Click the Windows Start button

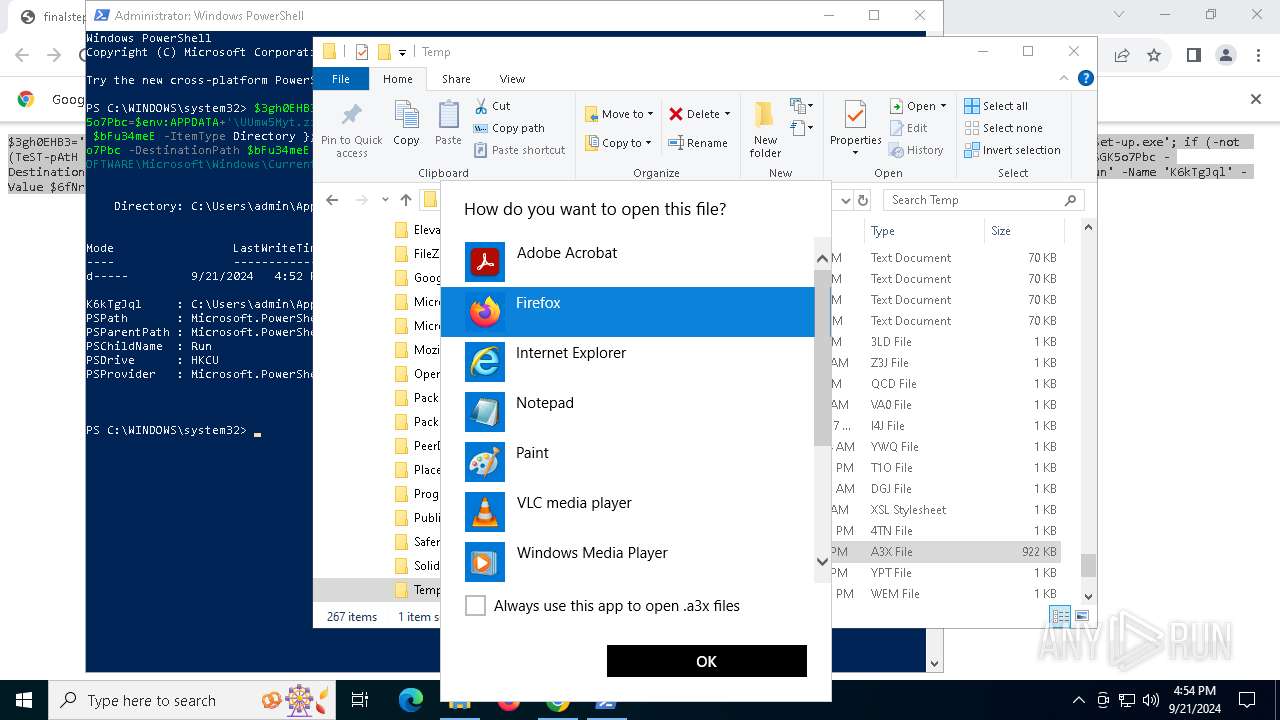coord(24,700)
